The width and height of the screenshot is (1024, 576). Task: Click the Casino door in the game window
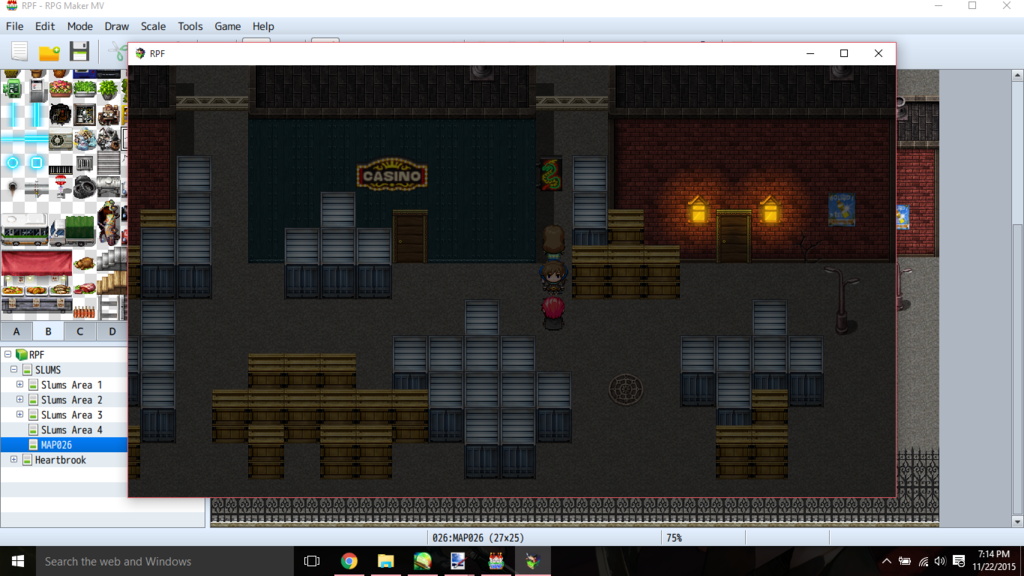coord(410,238)
